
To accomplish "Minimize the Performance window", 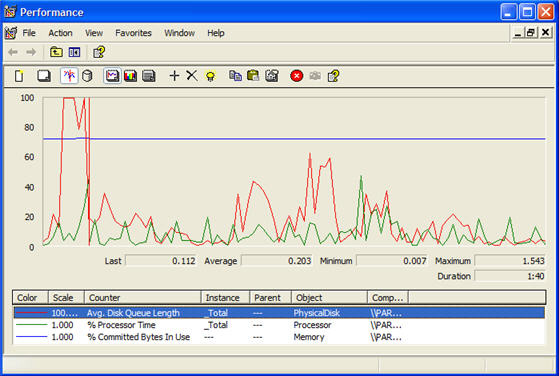I will [x=509, y=12].
